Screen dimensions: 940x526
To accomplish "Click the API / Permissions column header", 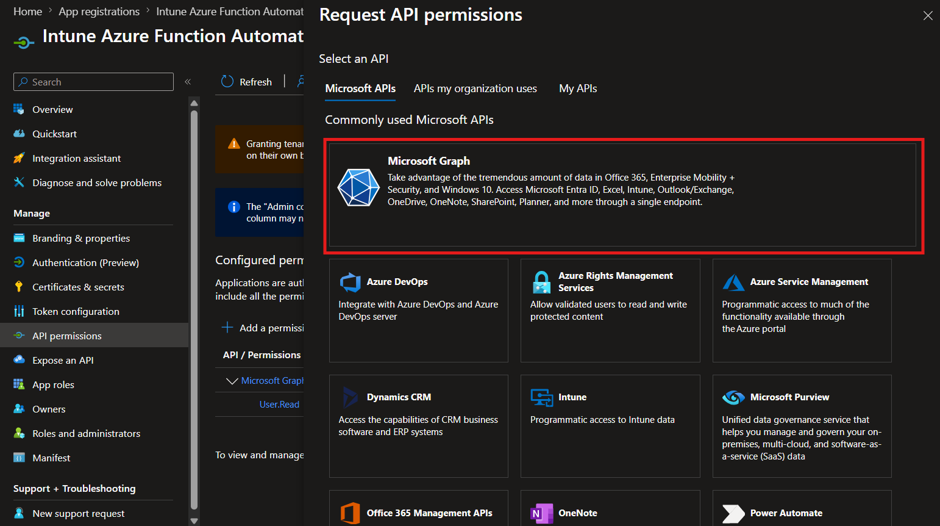I will click(x=262, y=354).
